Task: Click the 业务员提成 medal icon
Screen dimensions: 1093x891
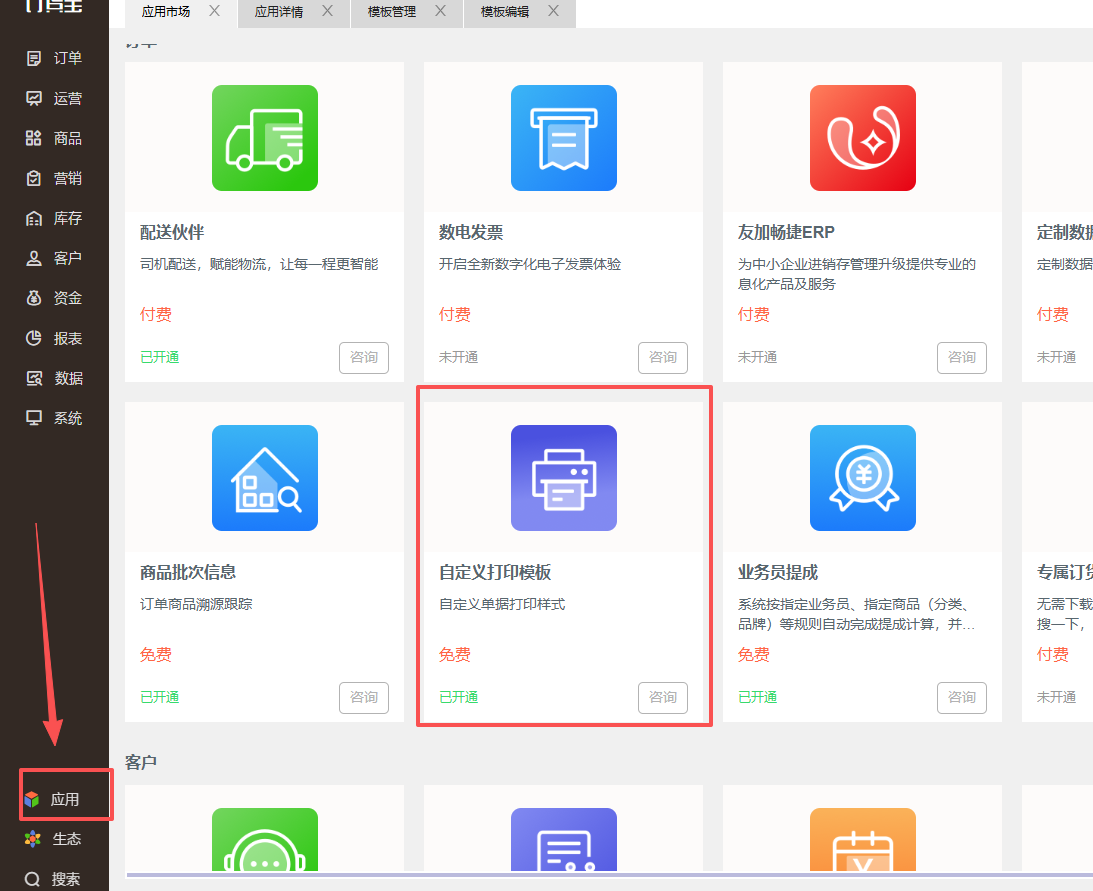Action: coord(863,478)
